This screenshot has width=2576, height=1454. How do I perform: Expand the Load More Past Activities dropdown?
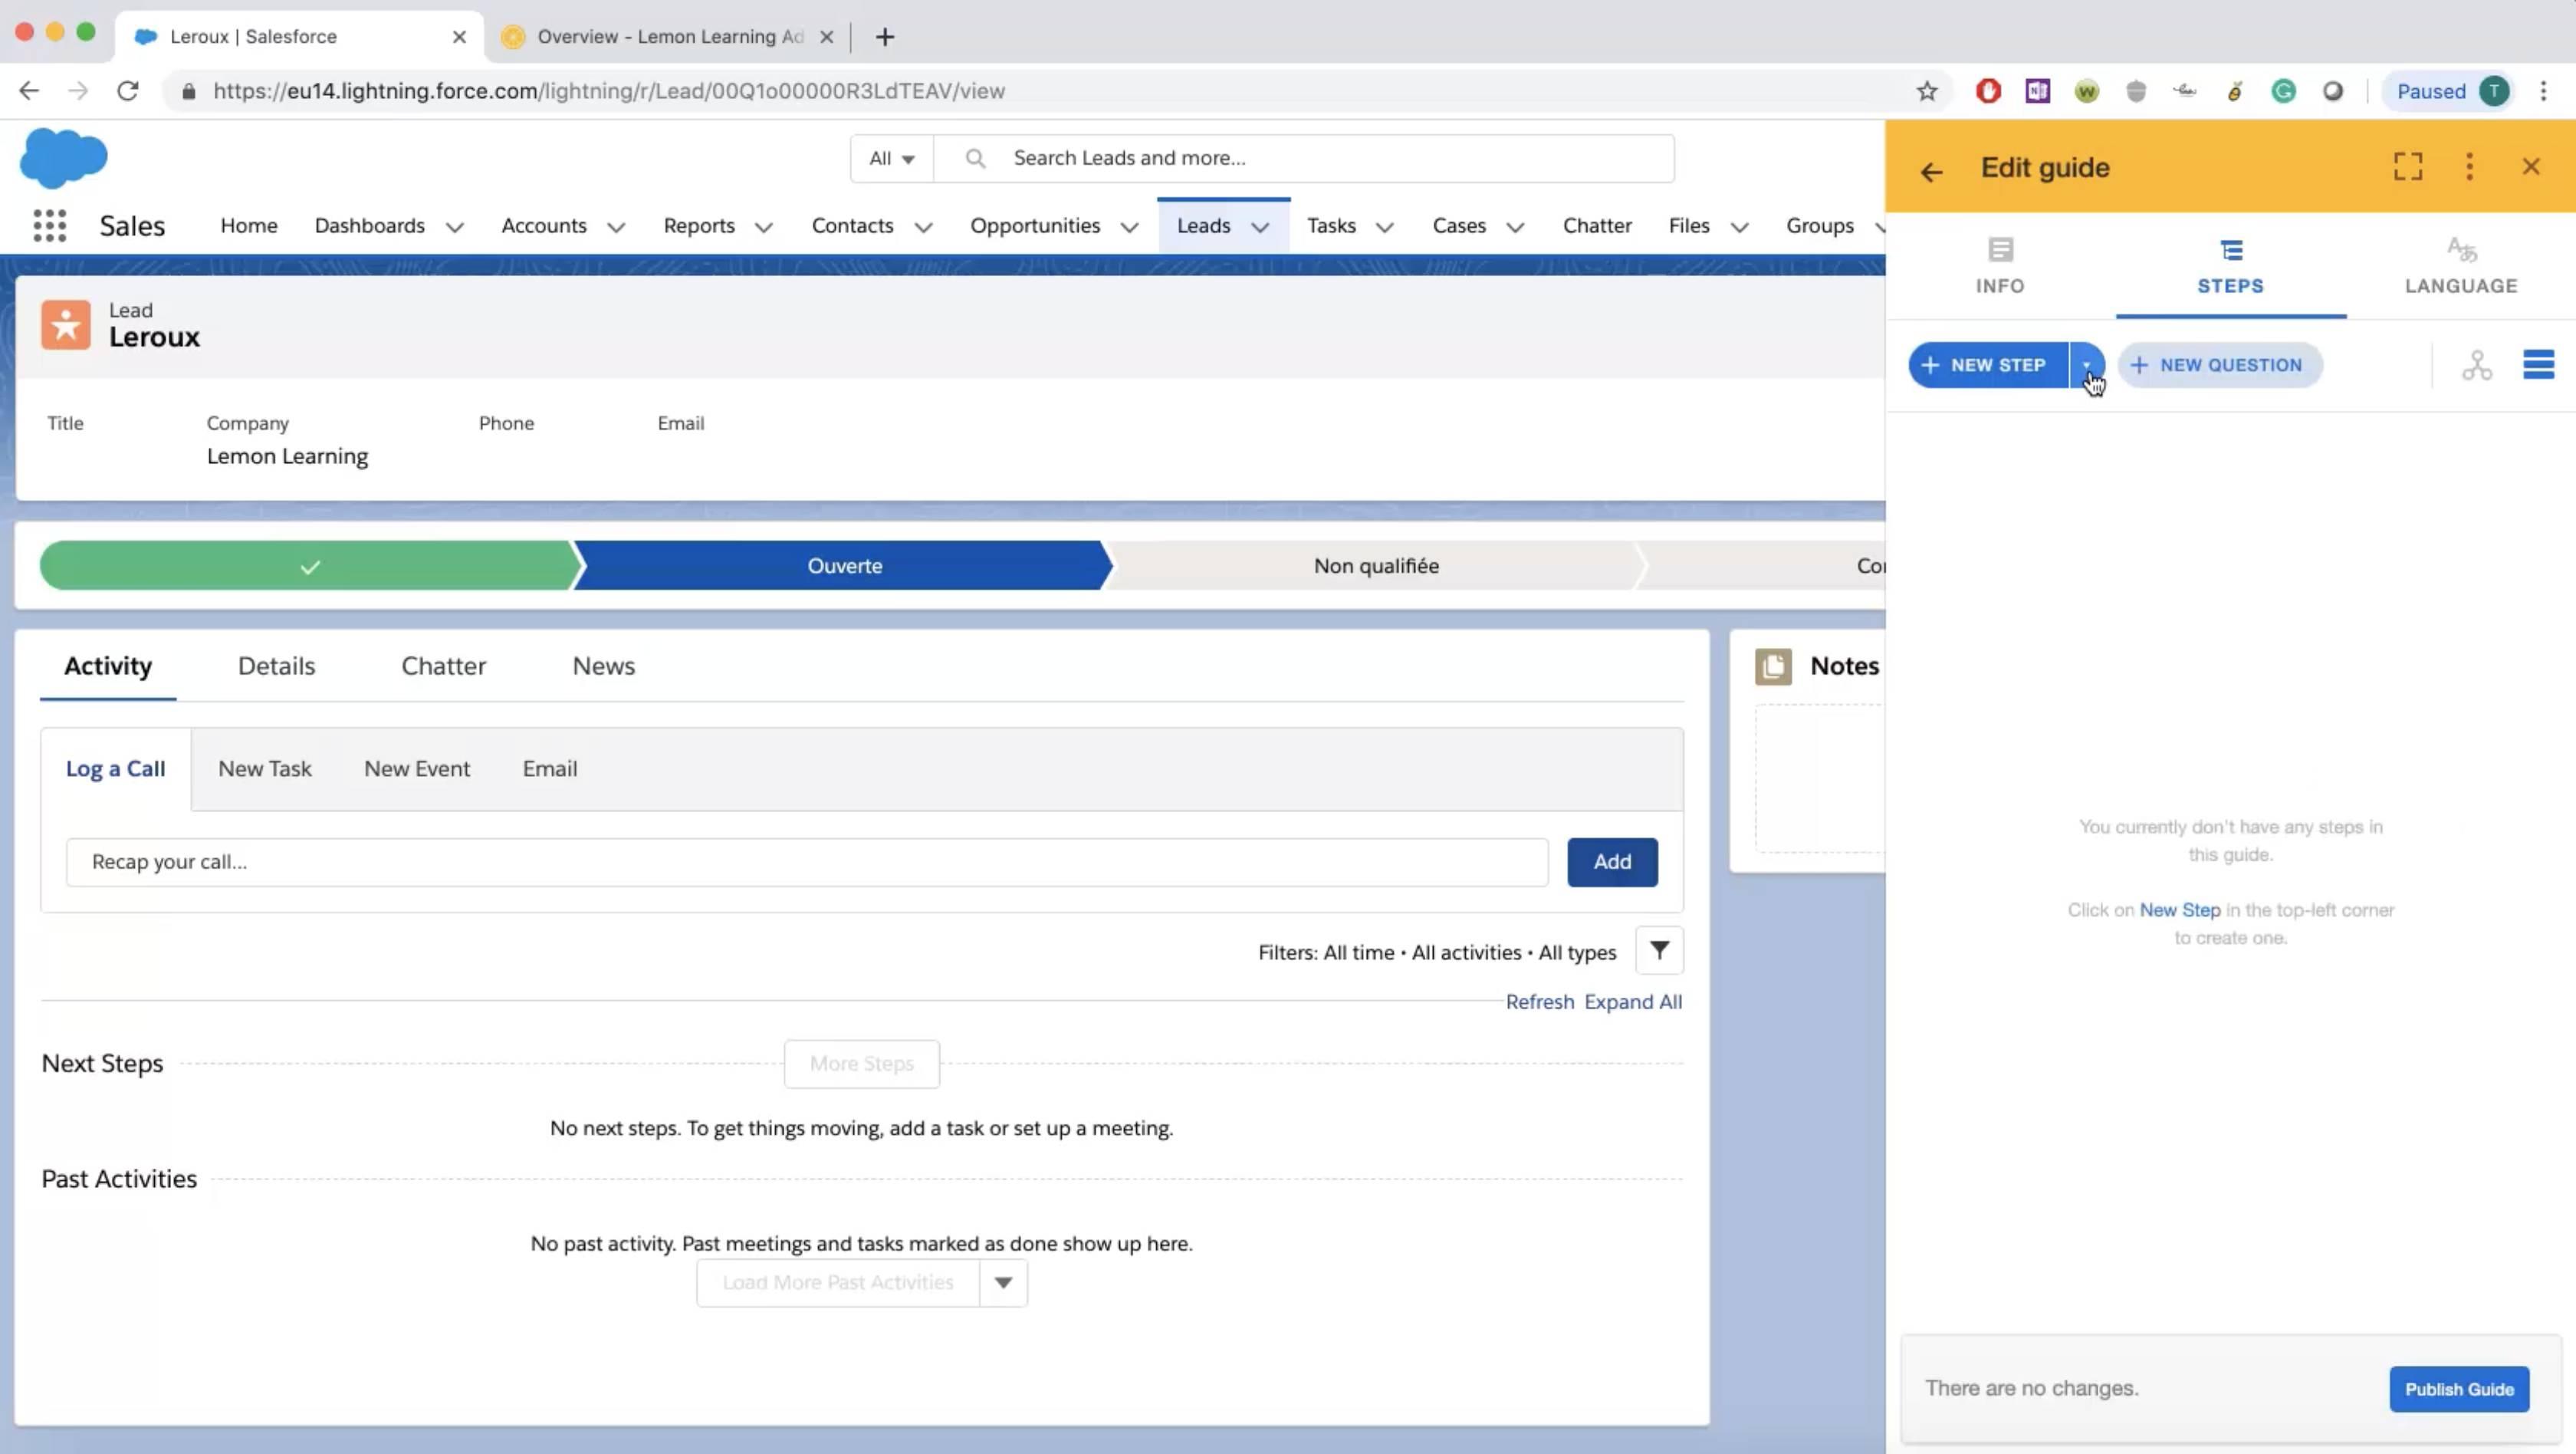click(1001, 1281)
